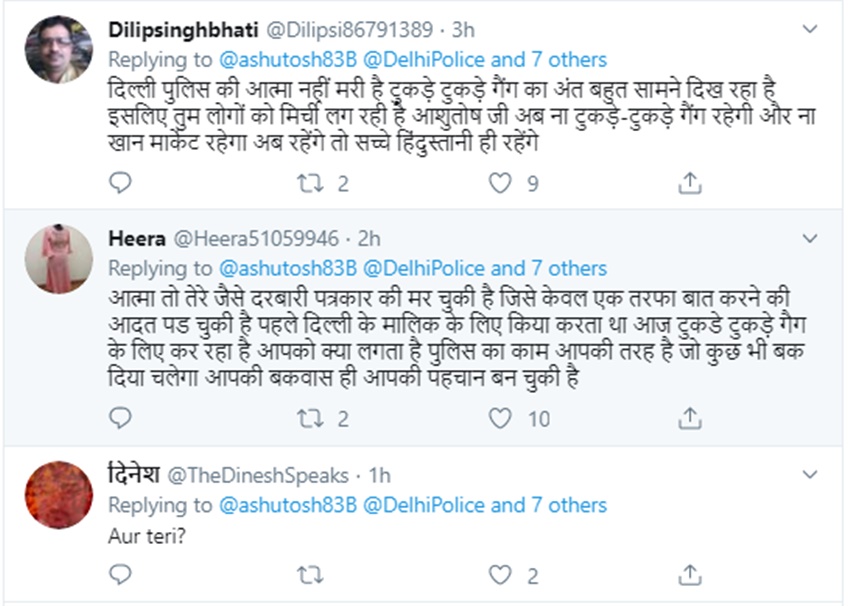
Task: Share Dilipsinghbhati's tweet
Action: 689,183
